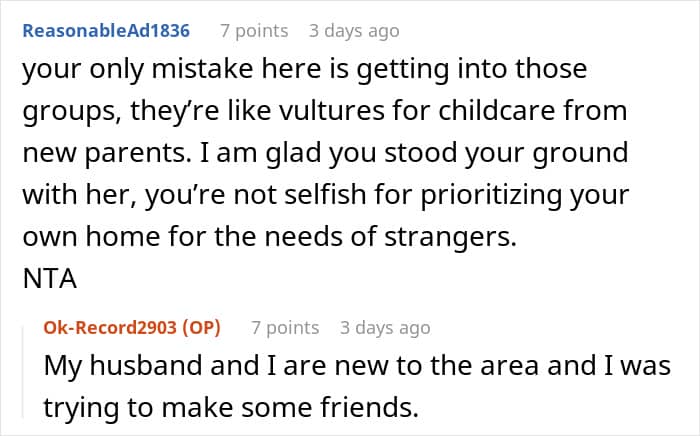Click the OP reply text about making friends
The image size is (700, 436).
click(x=357, y=386)
